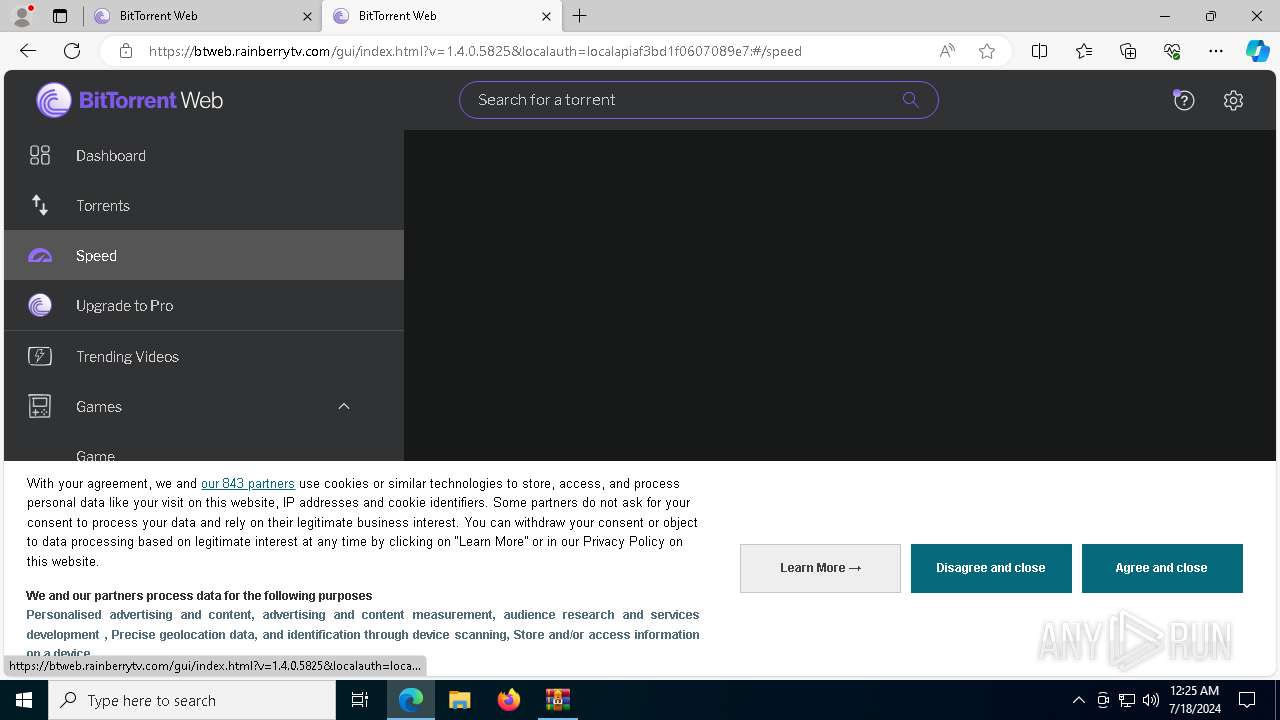Image resolution: width=1280 pixels, height=720 pixels.
Task: Click the Trending Videos lightning icon
Action: 40,356
